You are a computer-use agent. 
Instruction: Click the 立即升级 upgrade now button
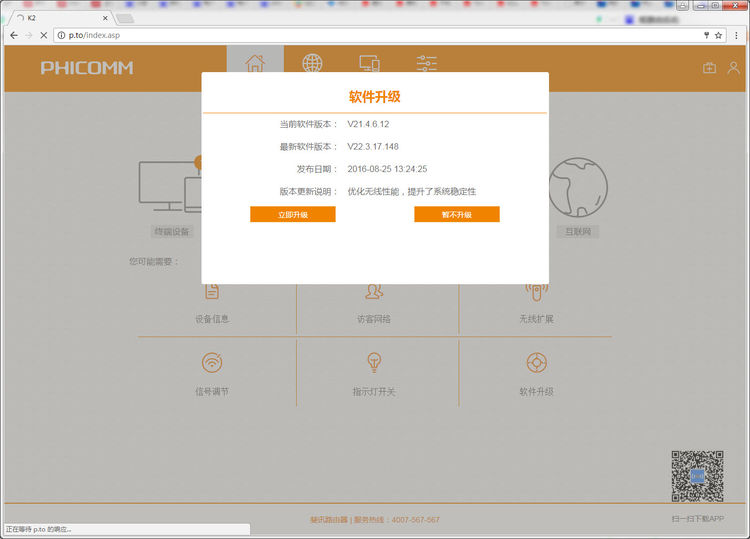[x=292, y=214]
